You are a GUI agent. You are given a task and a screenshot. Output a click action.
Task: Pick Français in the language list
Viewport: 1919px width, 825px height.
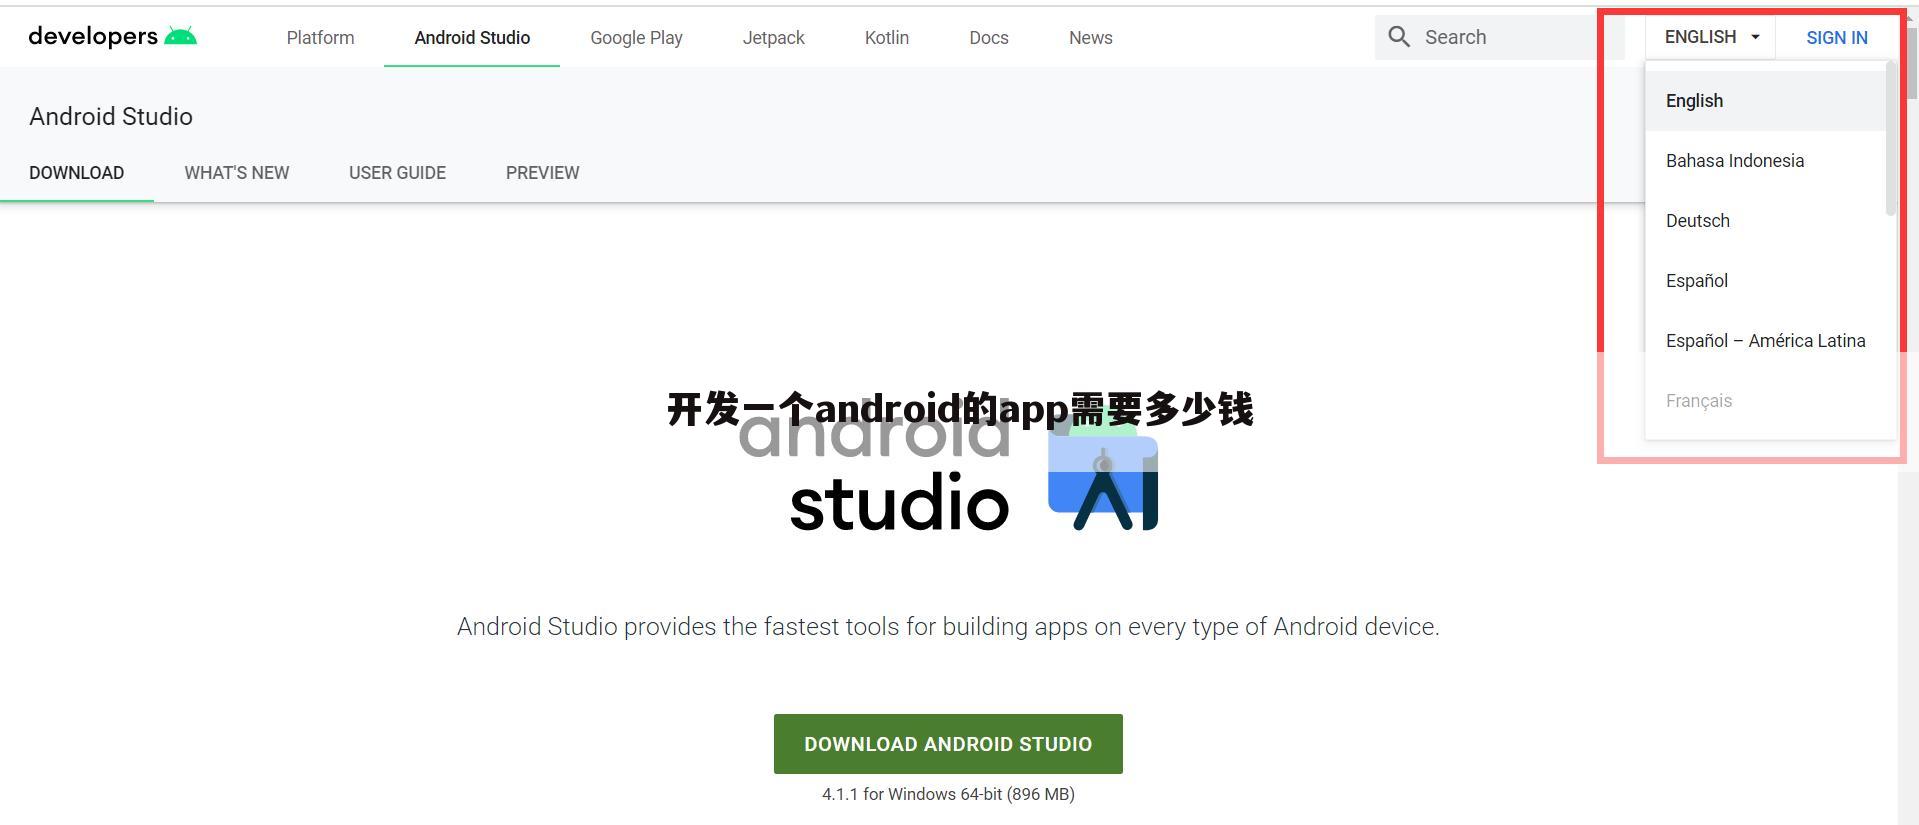point(1765,401)
